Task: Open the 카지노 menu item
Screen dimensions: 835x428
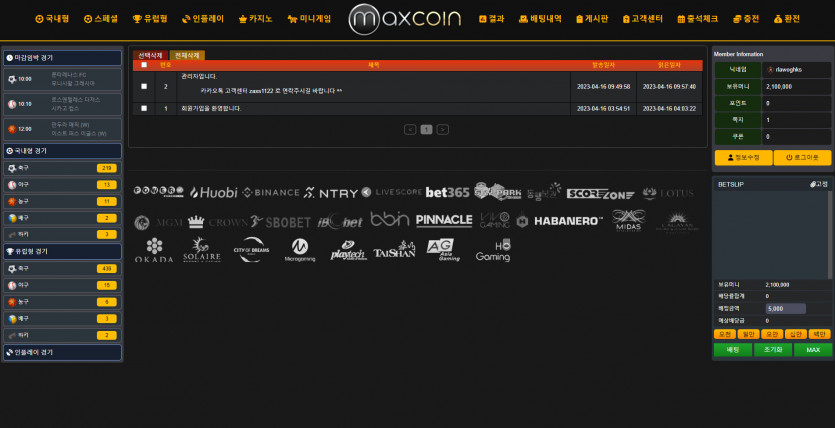Action: click(256, 19)
